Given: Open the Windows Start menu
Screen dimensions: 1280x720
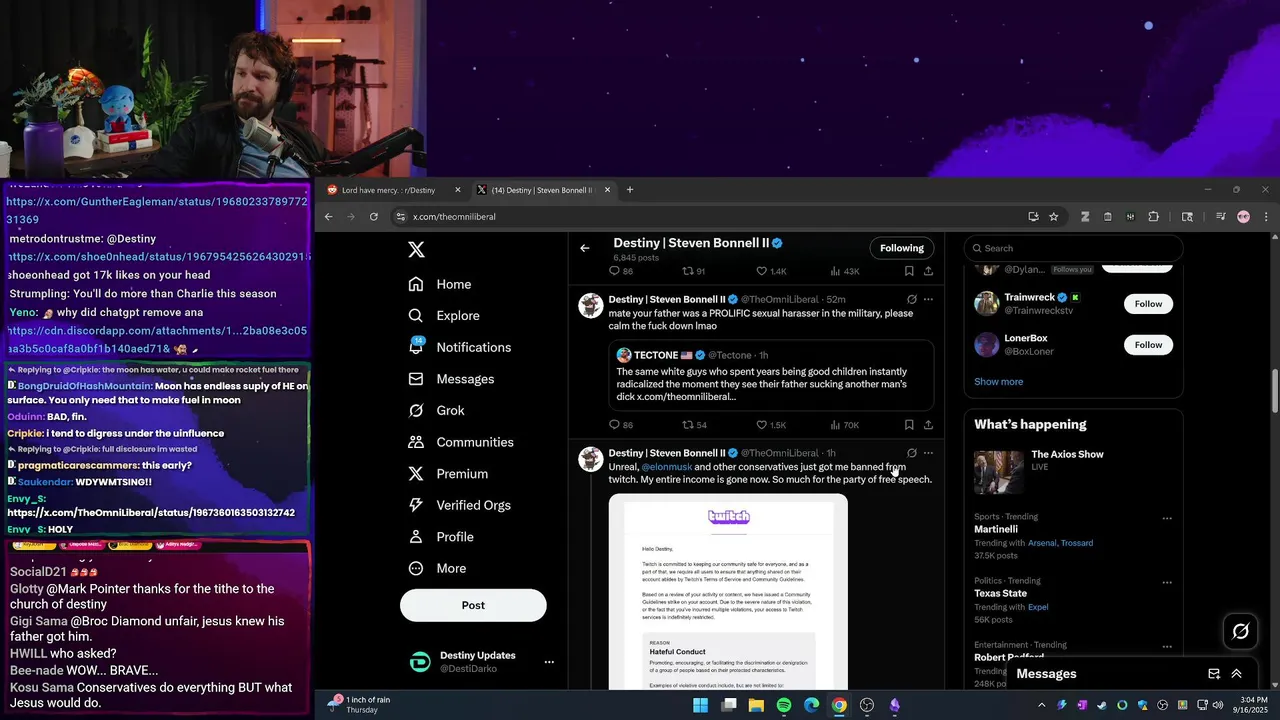Looking at the screenshot, I should (701, 705).
